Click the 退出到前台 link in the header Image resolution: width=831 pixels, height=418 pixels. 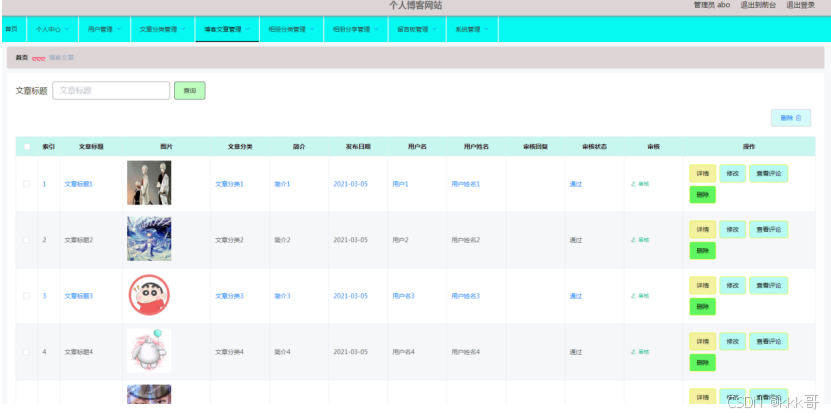[x=758, y=5]
